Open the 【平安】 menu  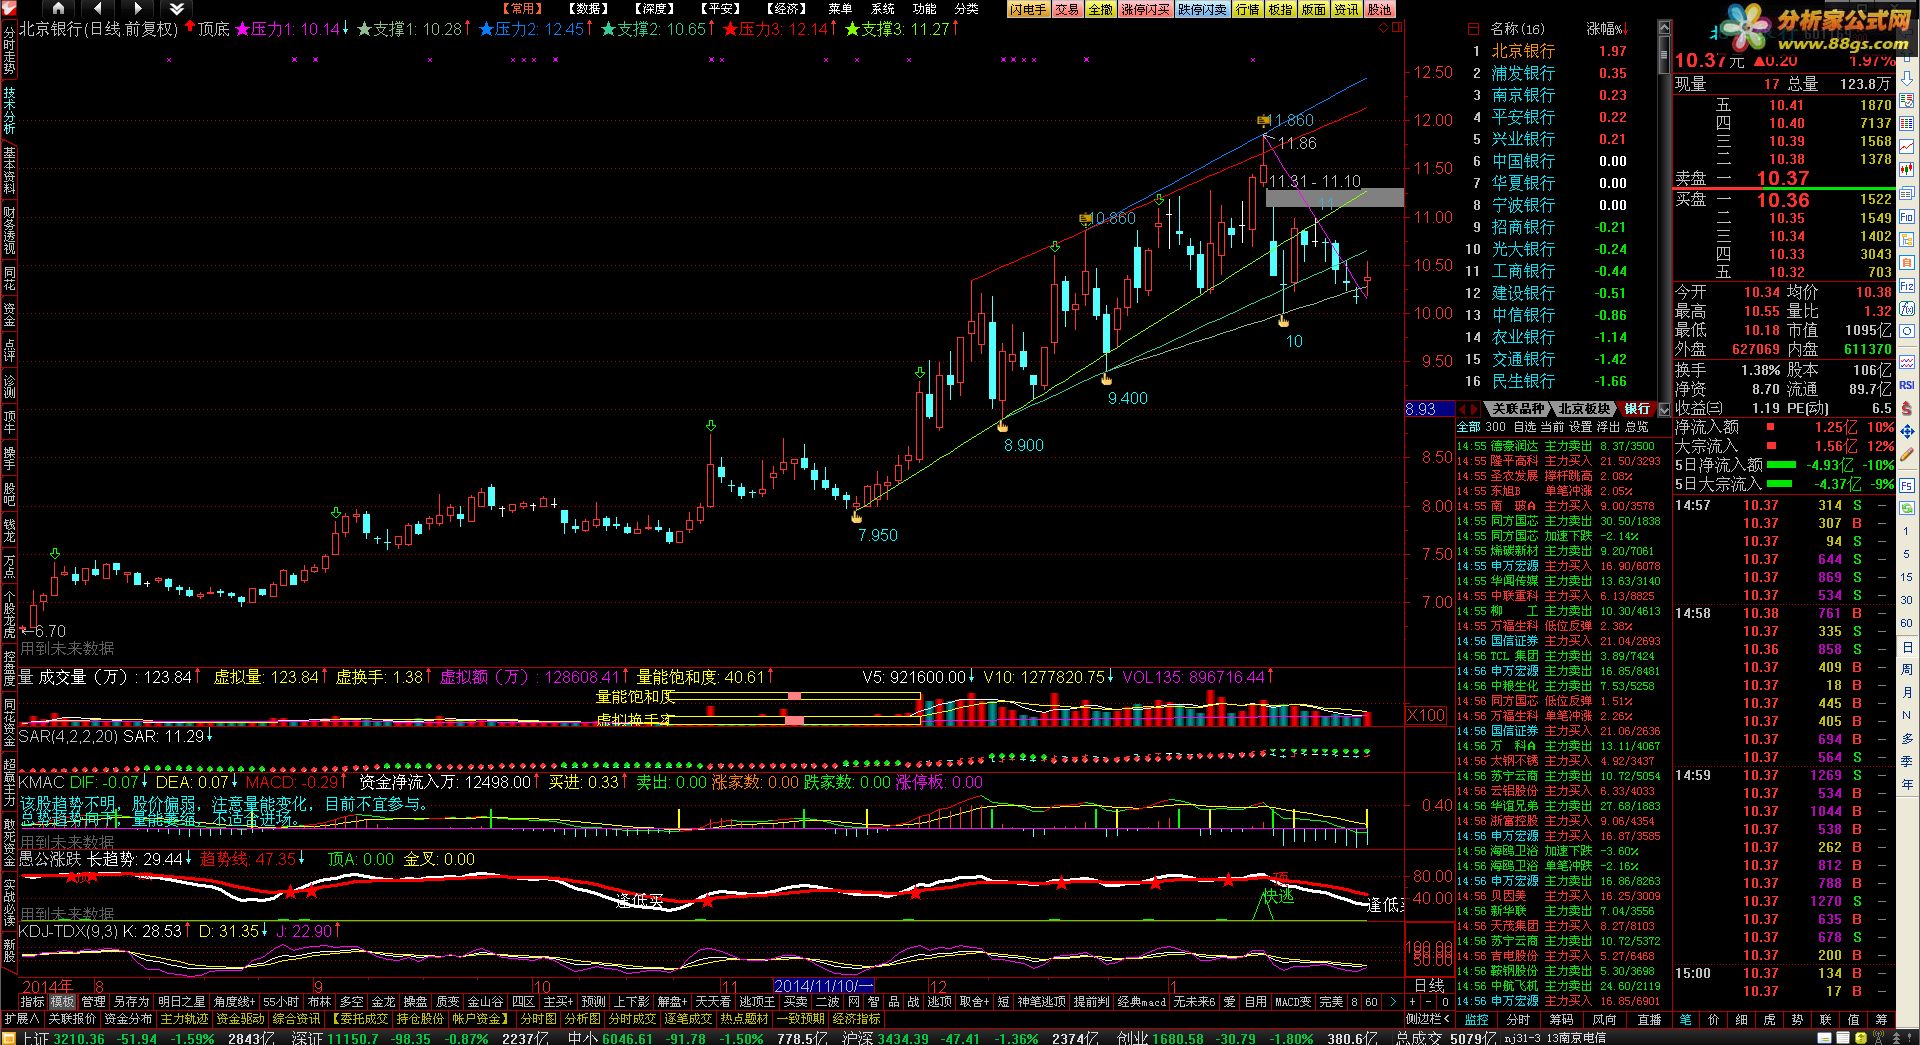pyautogui.click(x=722, y=8)
